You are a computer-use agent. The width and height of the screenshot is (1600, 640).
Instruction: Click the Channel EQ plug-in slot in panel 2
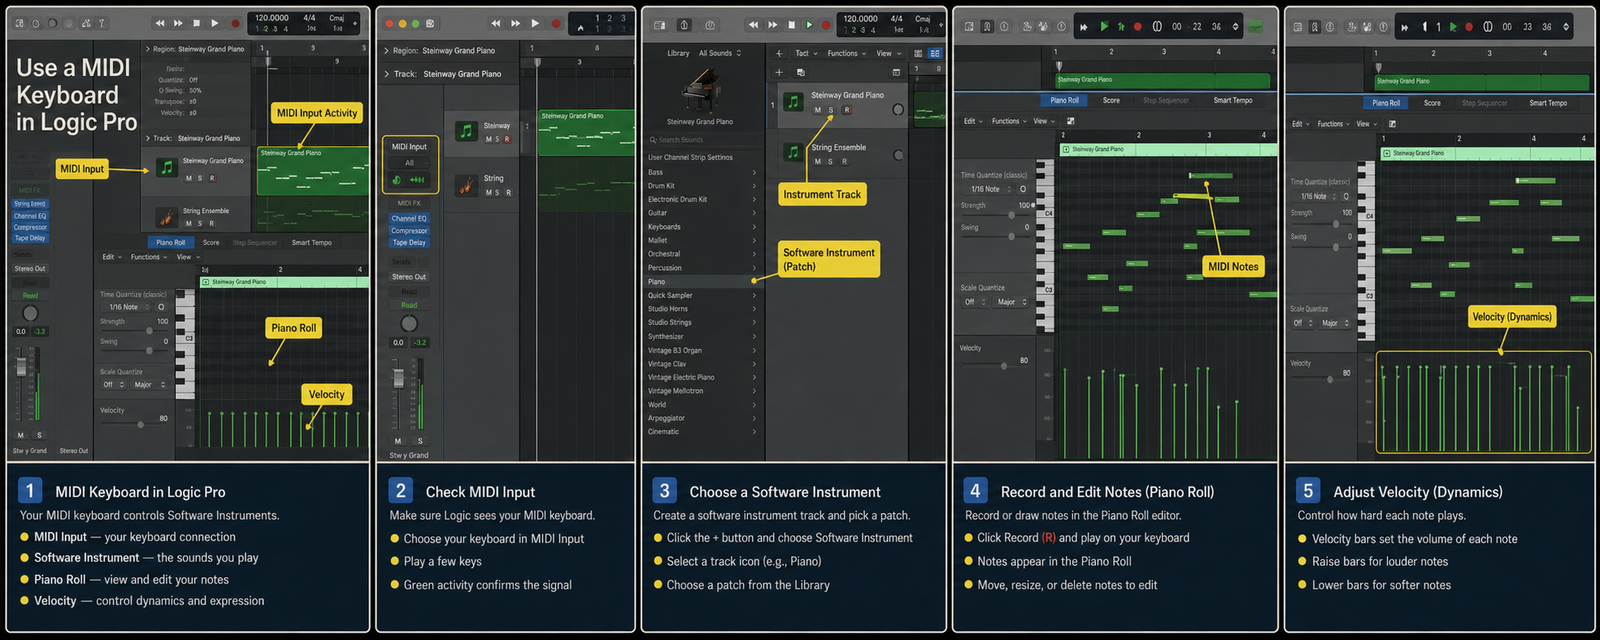coord(409,218)
